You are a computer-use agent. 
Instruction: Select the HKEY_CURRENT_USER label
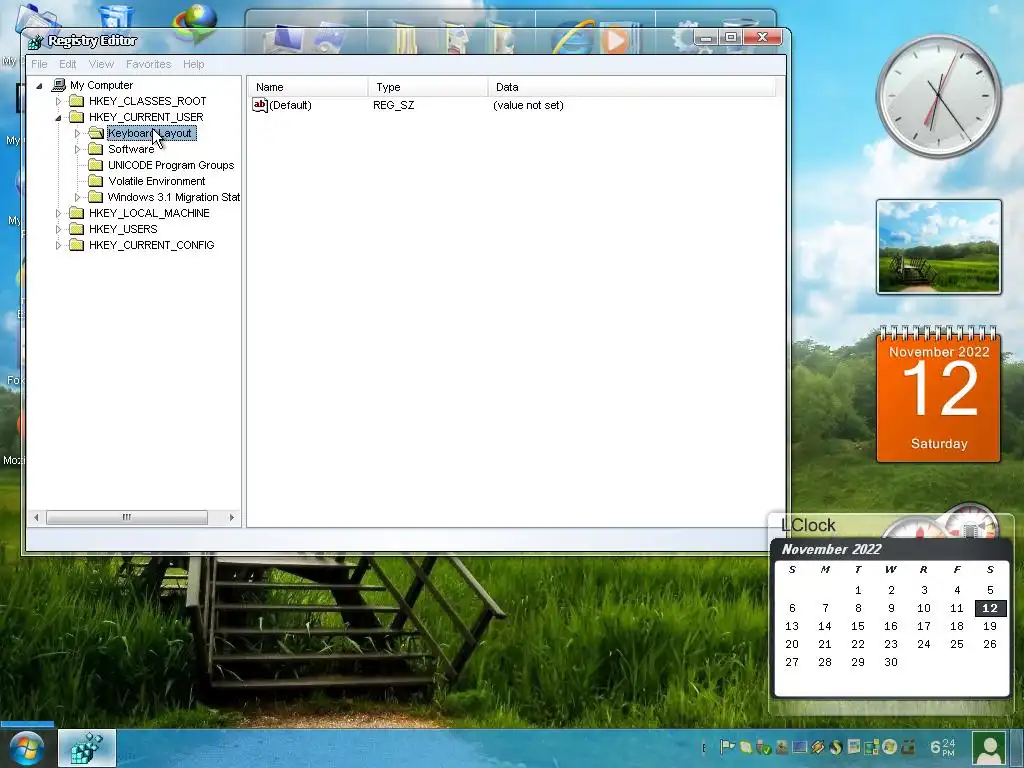click(x=146, y=117)
